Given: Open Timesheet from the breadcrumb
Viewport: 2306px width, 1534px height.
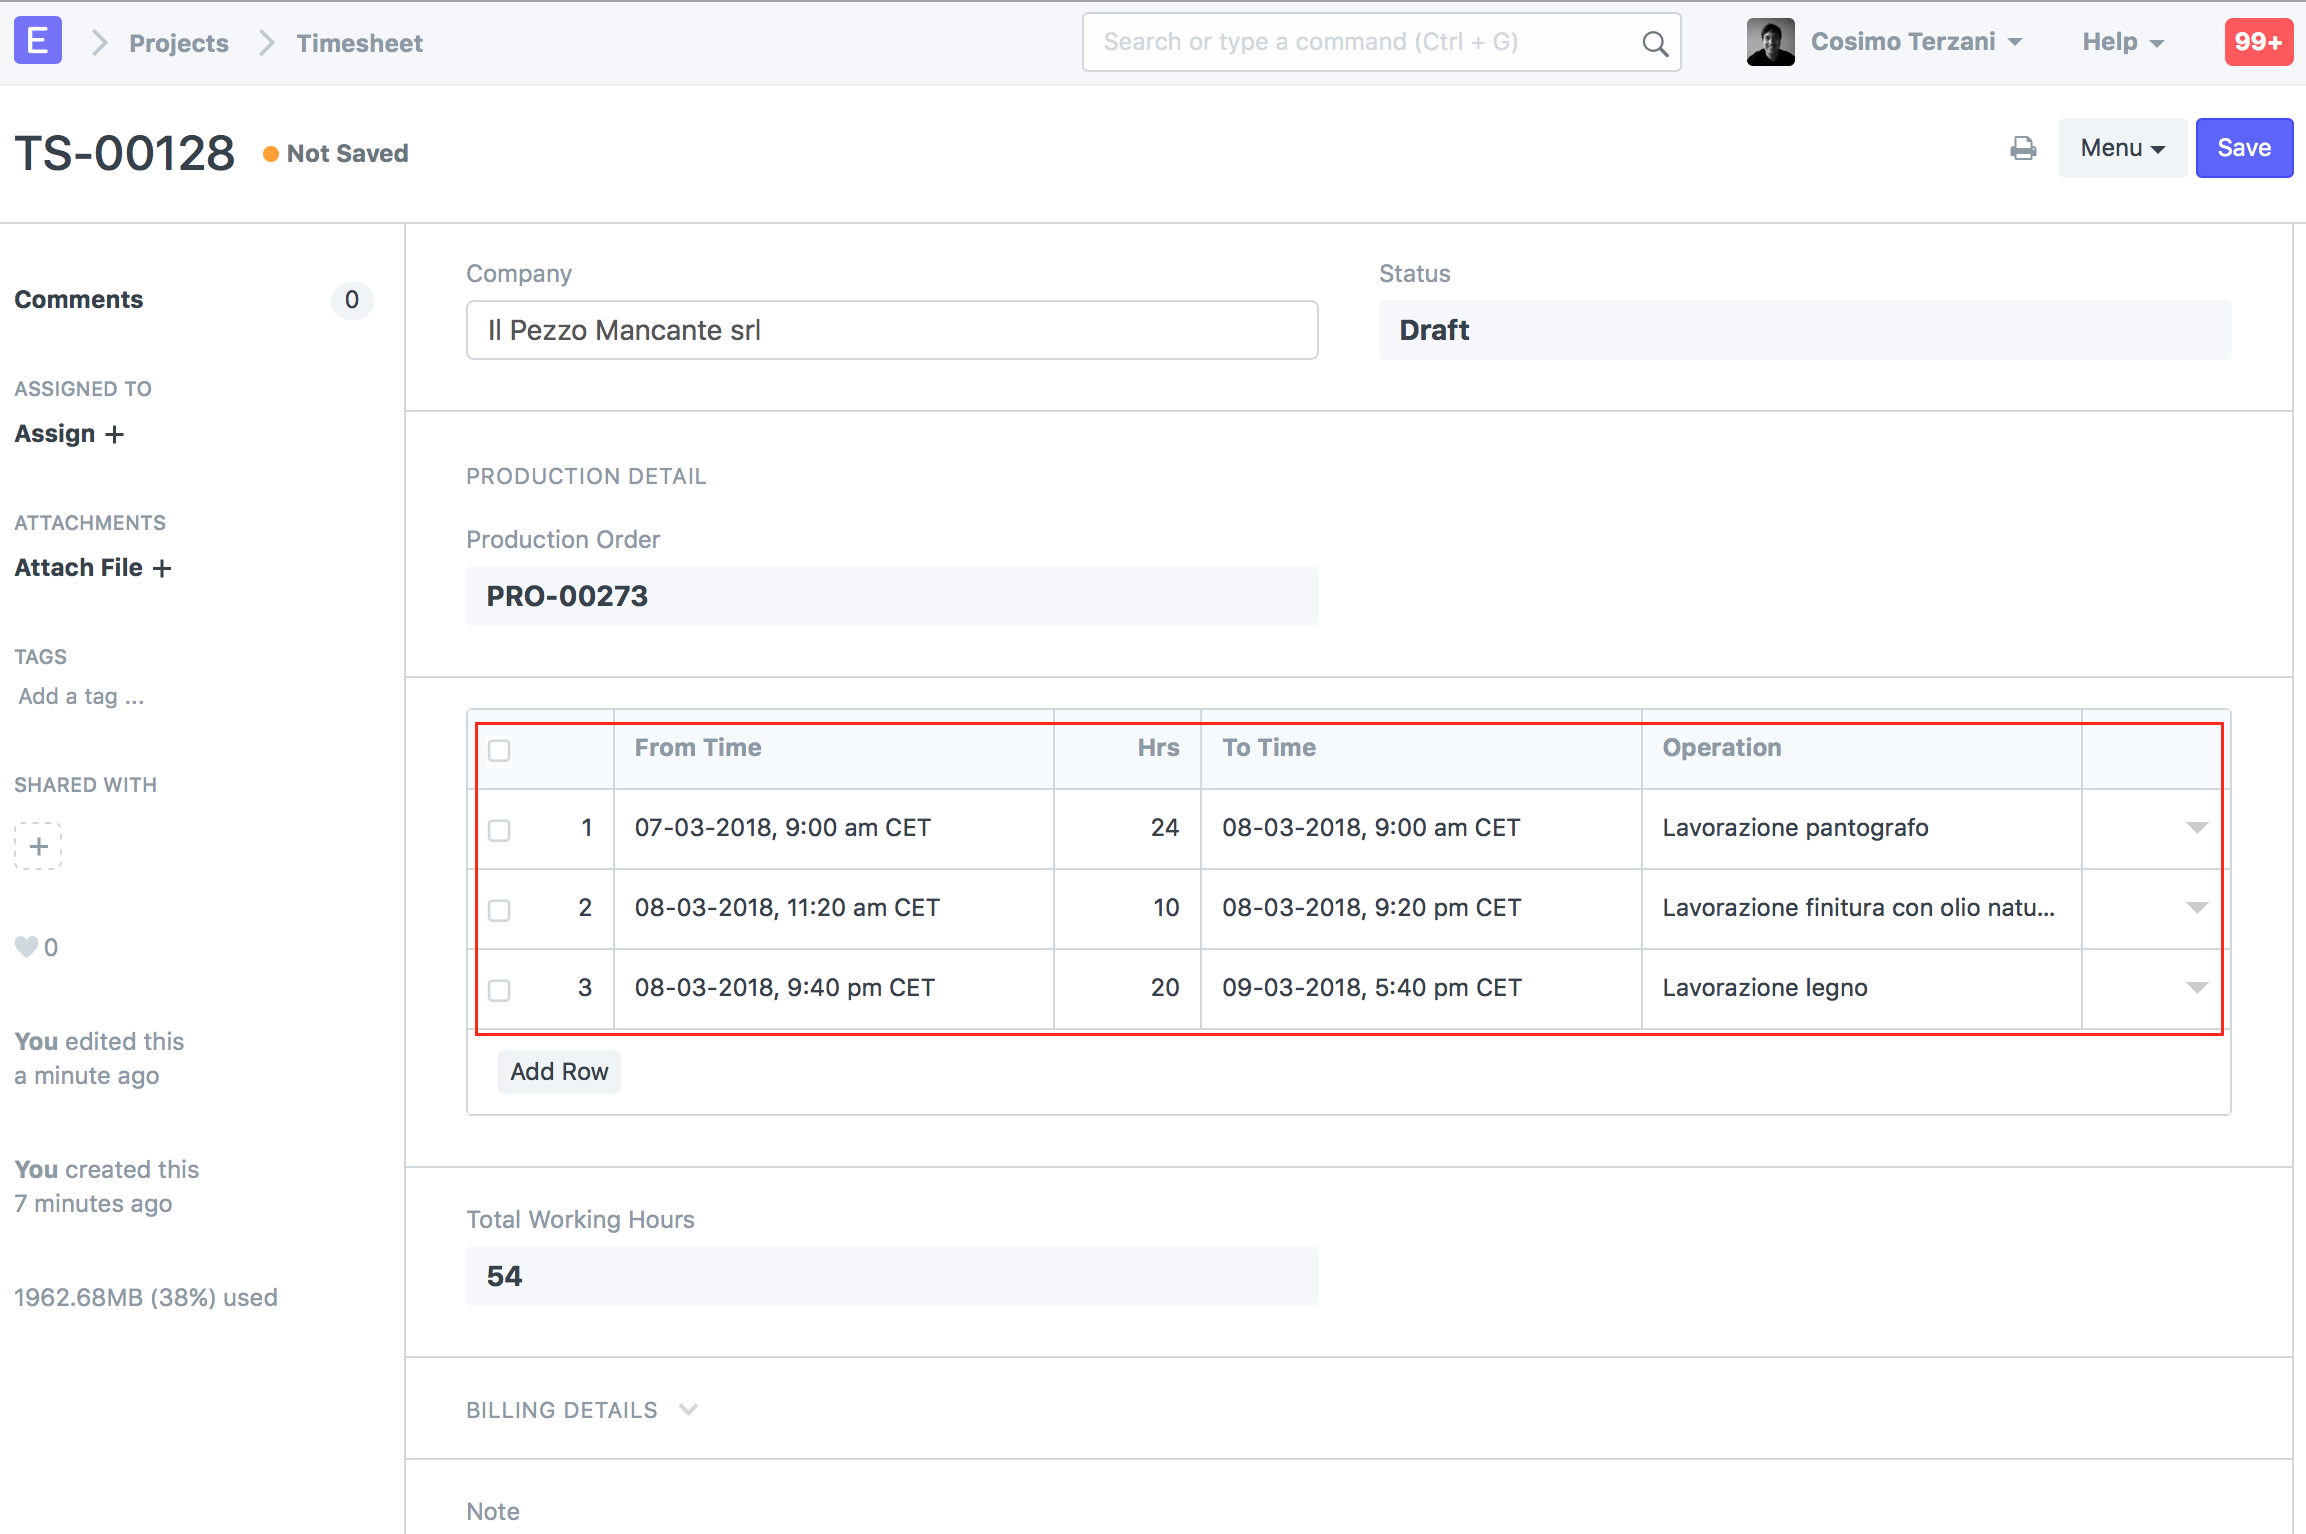Looking at the screenshot, I should coord(359,42).
